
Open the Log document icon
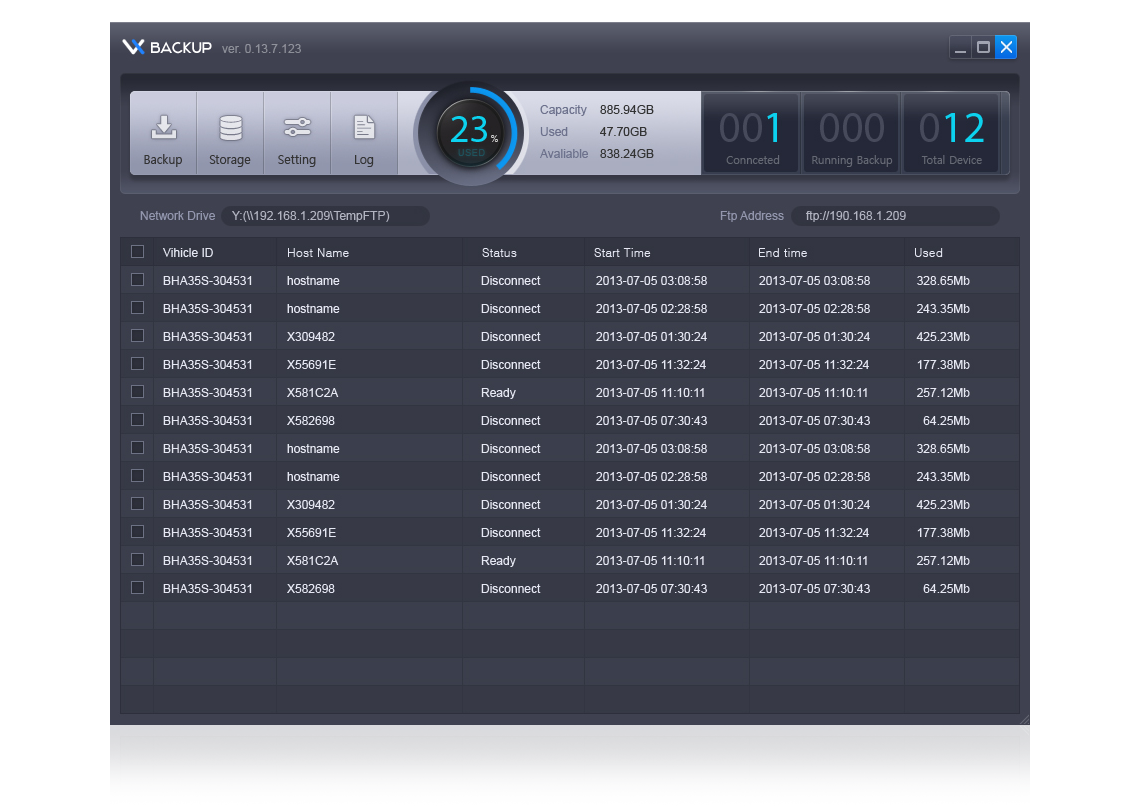pos(364,134)
